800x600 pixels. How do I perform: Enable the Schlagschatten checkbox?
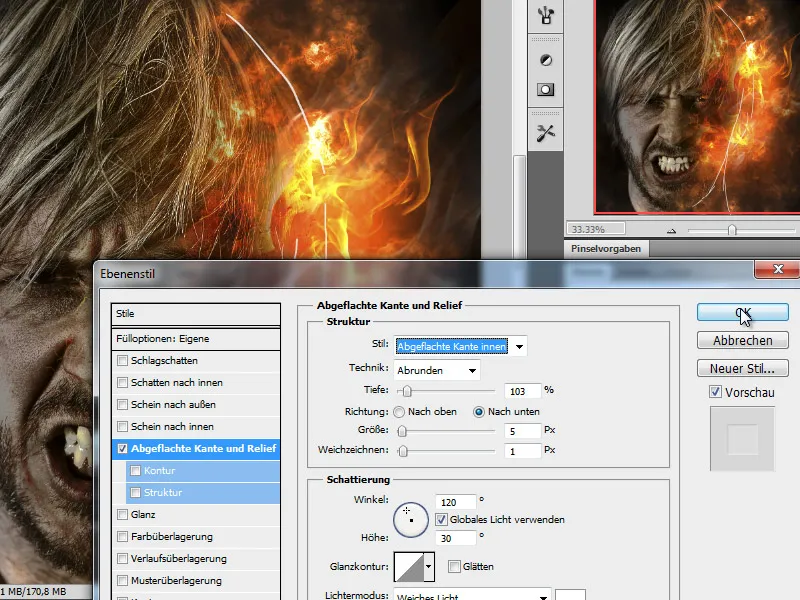coord(122,361)
